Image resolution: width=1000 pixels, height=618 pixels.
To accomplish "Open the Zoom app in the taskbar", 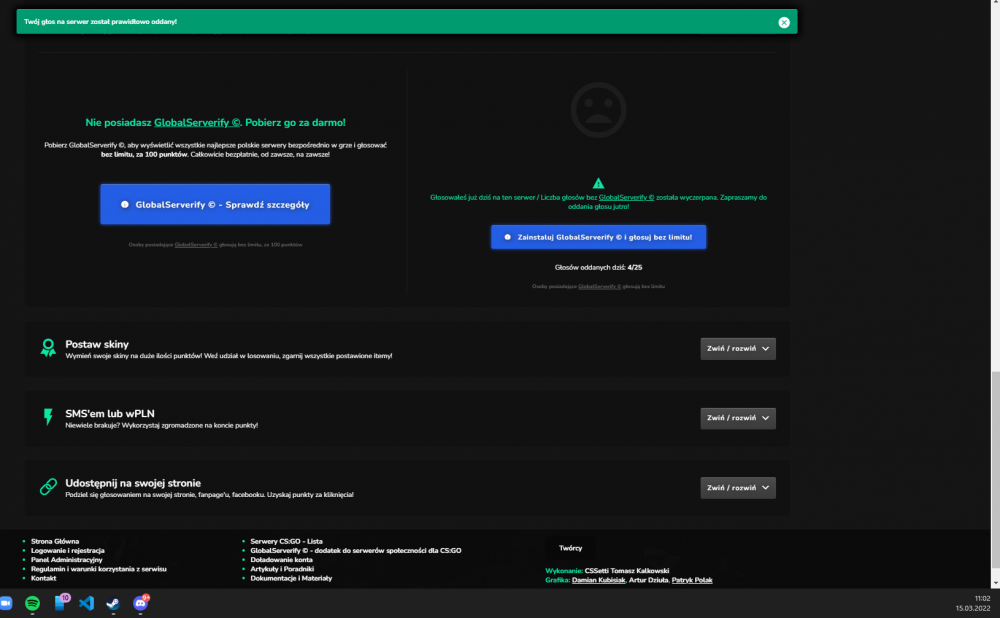I will (6, 603).
